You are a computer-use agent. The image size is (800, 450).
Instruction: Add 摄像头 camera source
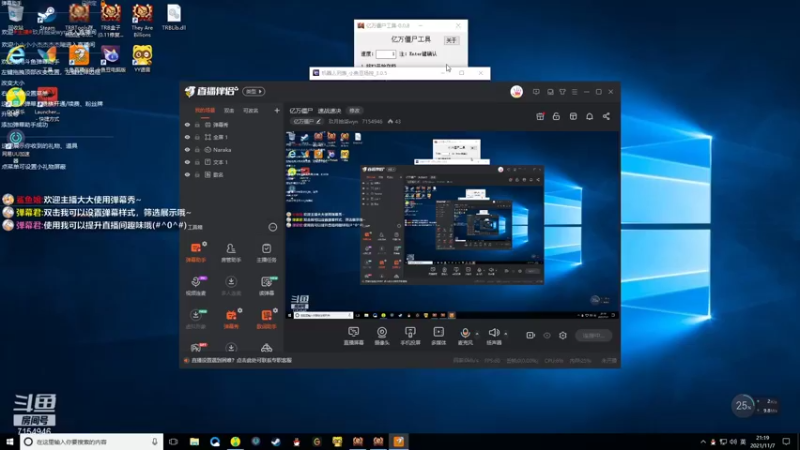tap(382, 336)
